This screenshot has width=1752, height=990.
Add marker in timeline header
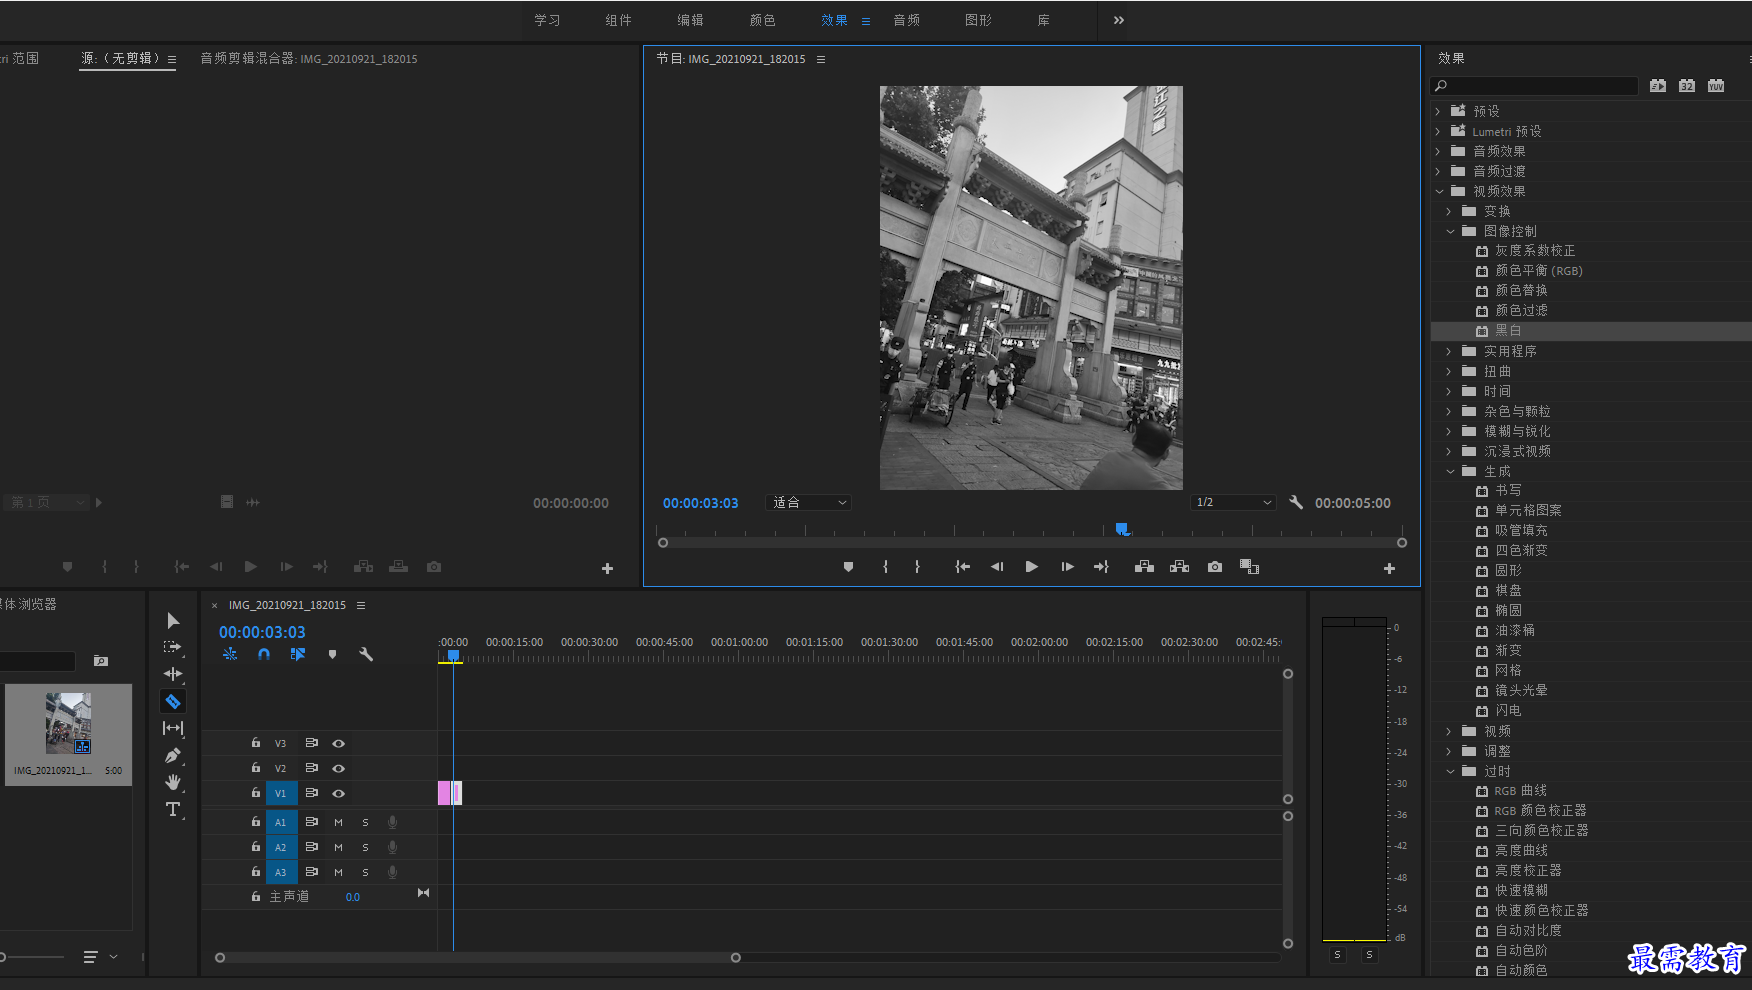coord(332,654)
